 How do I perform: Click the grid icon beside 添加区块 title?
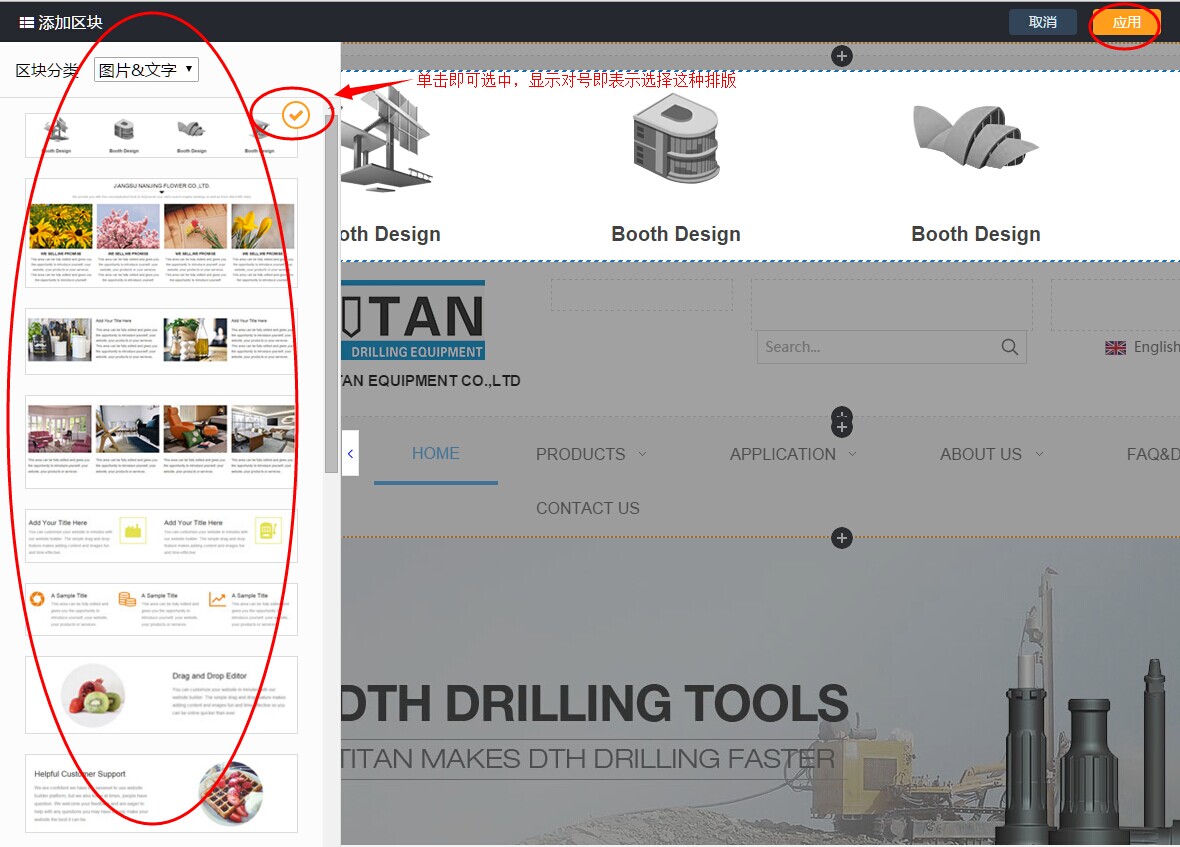pos(27,22)
